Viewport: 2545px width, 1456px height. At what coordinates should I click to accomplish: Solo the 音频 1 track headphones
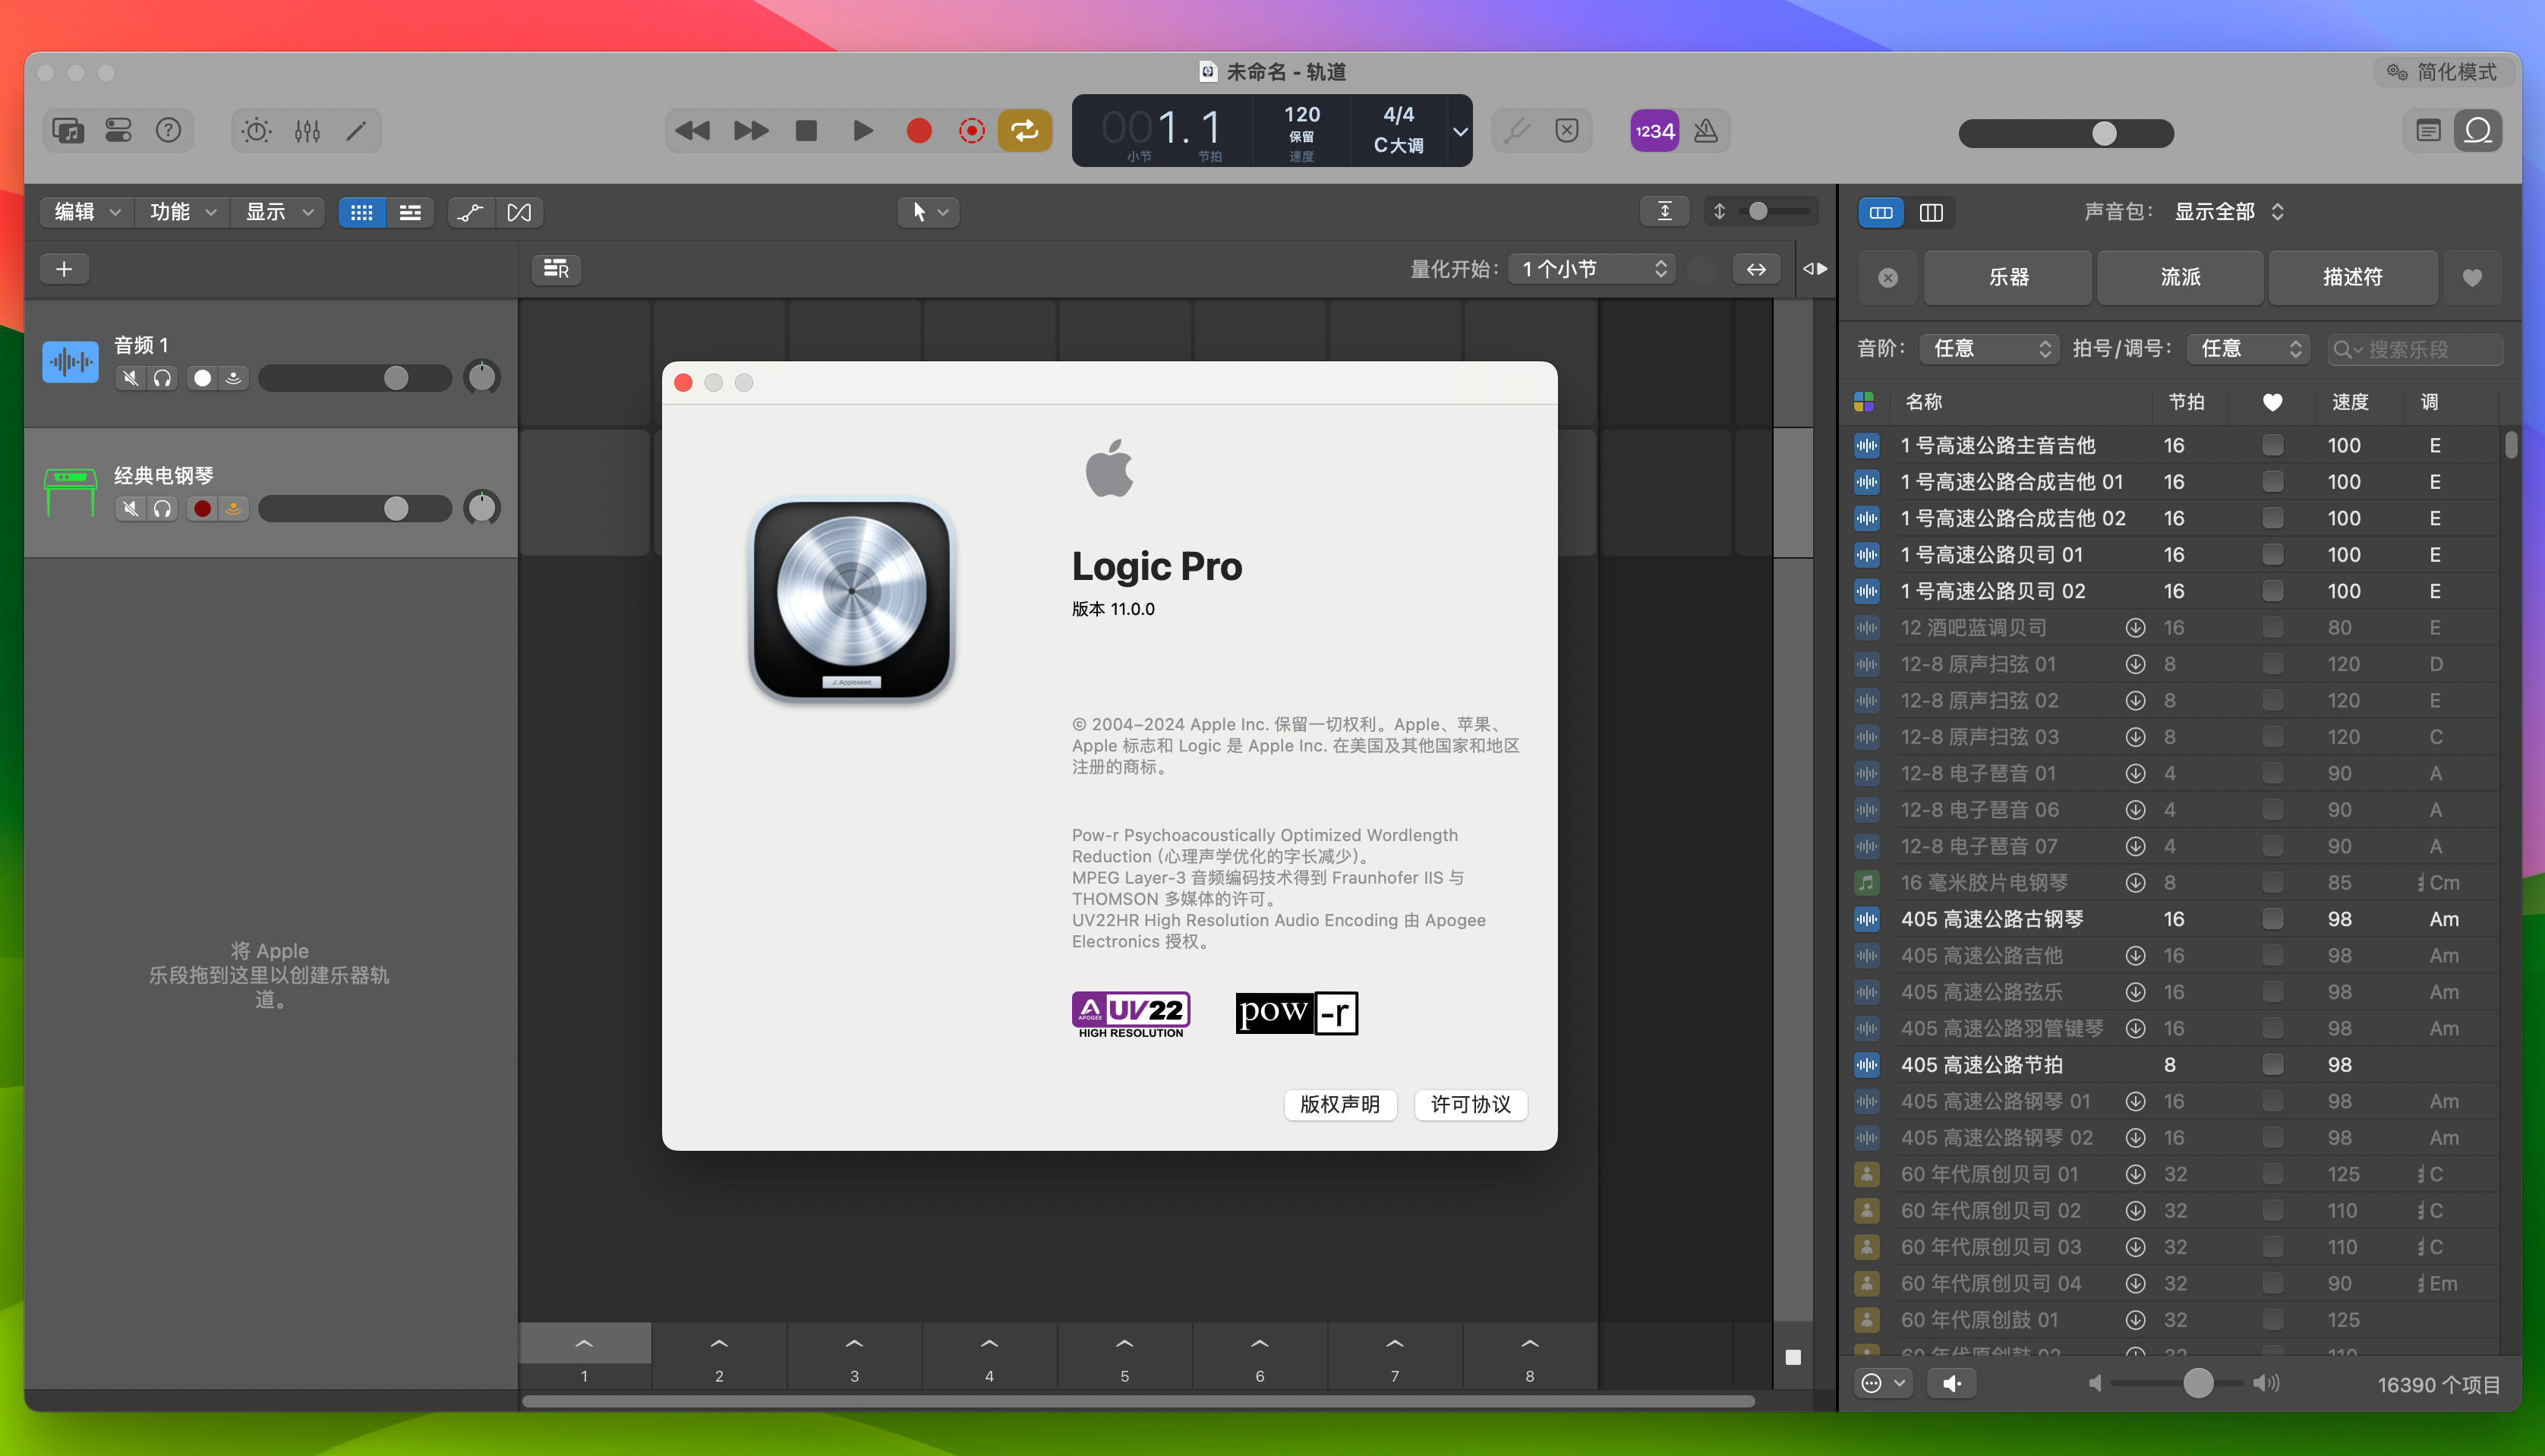[162, 378]
